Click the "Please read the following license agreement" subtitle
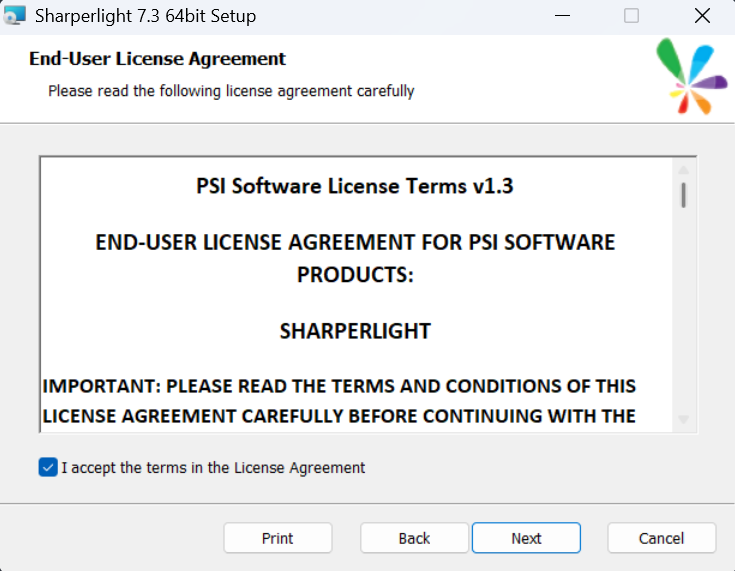The width and height of the screenshot is (735, 571). 231,91
